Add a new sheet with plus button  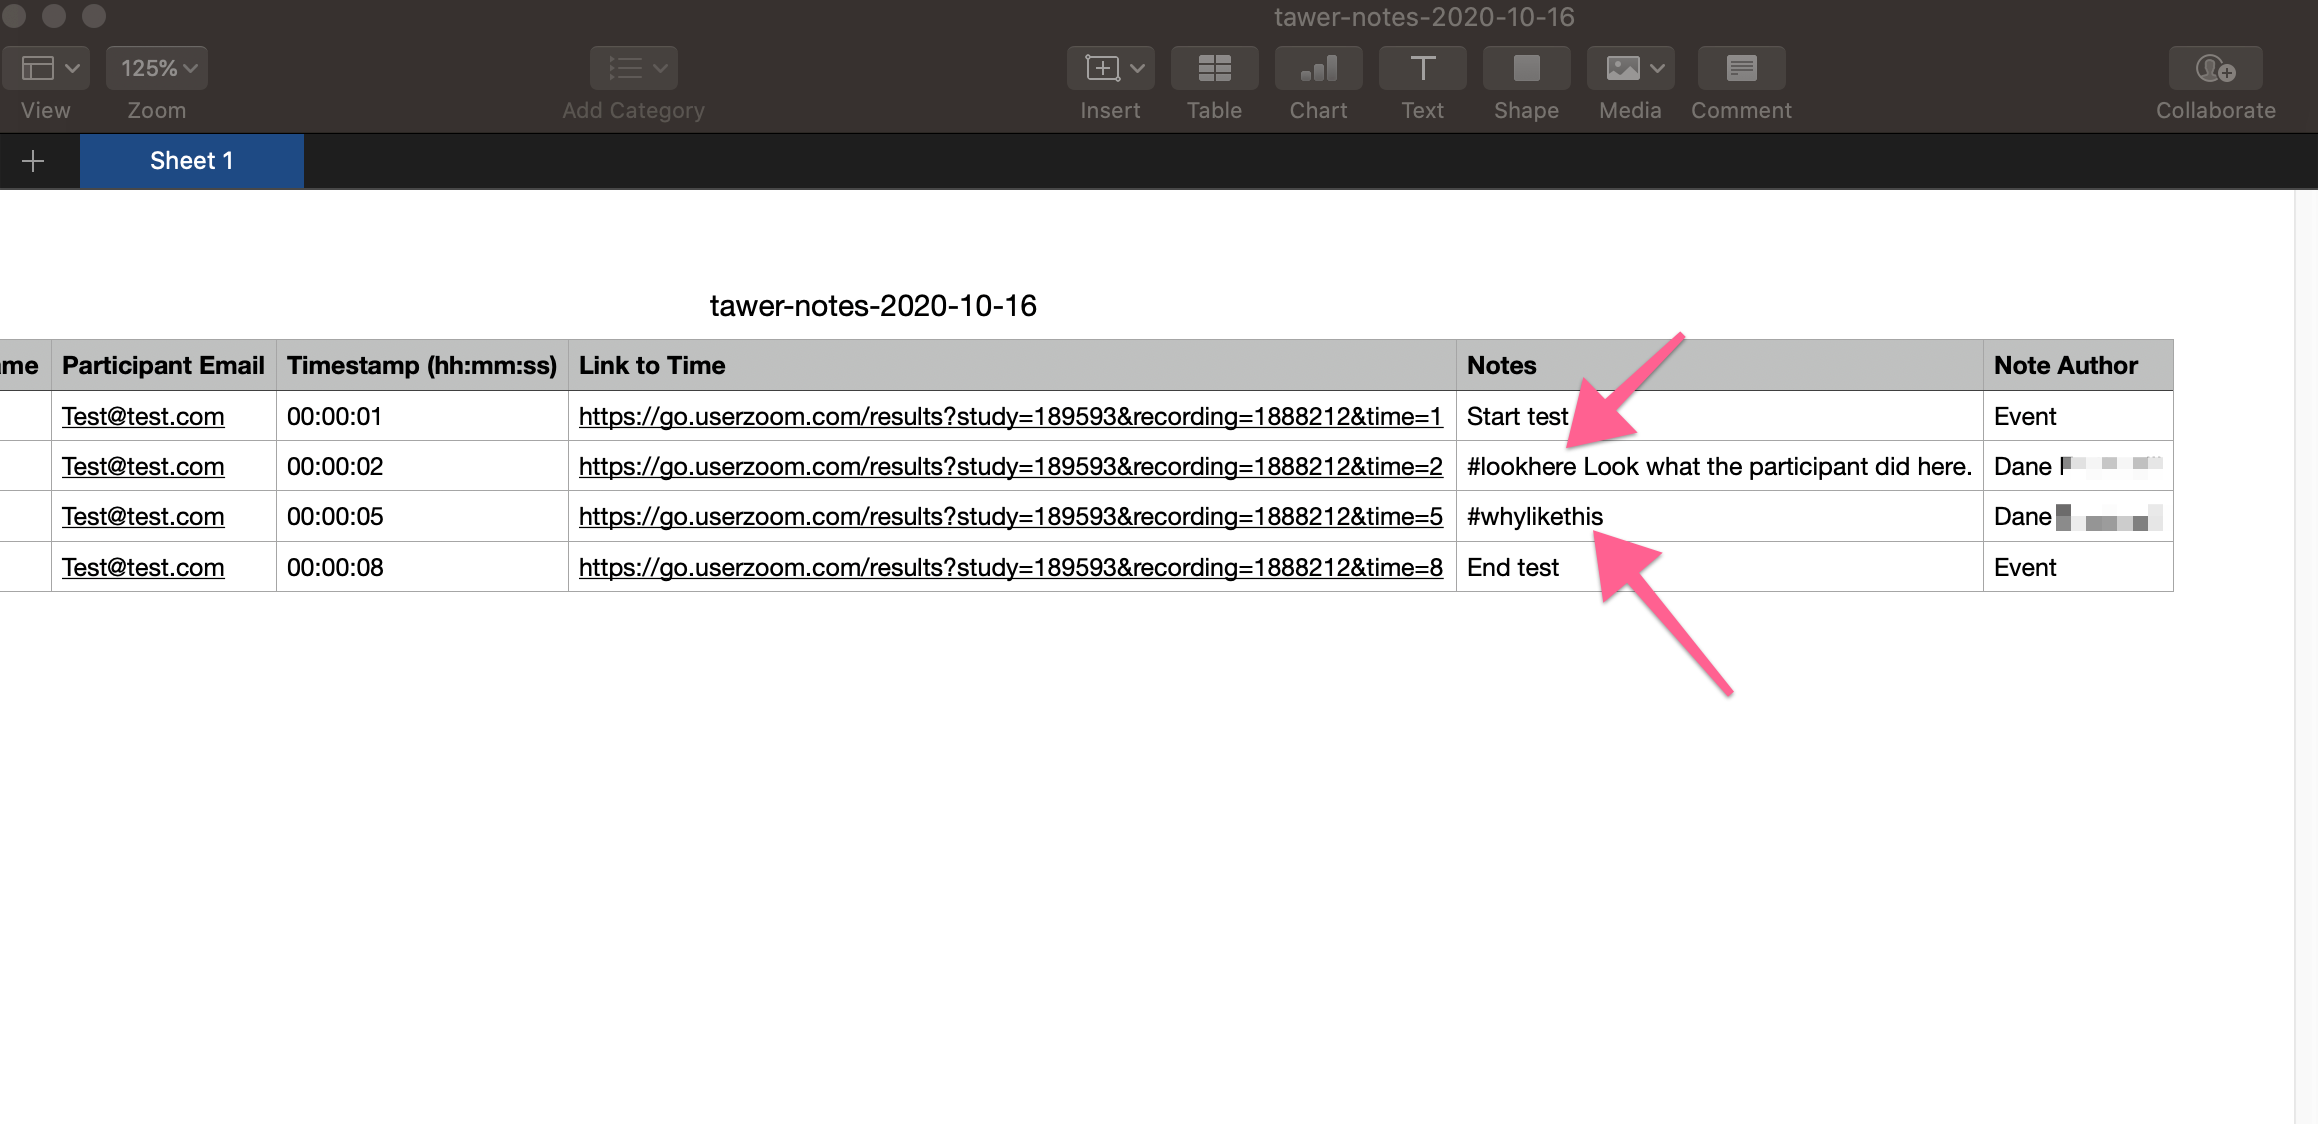point(33,161)
